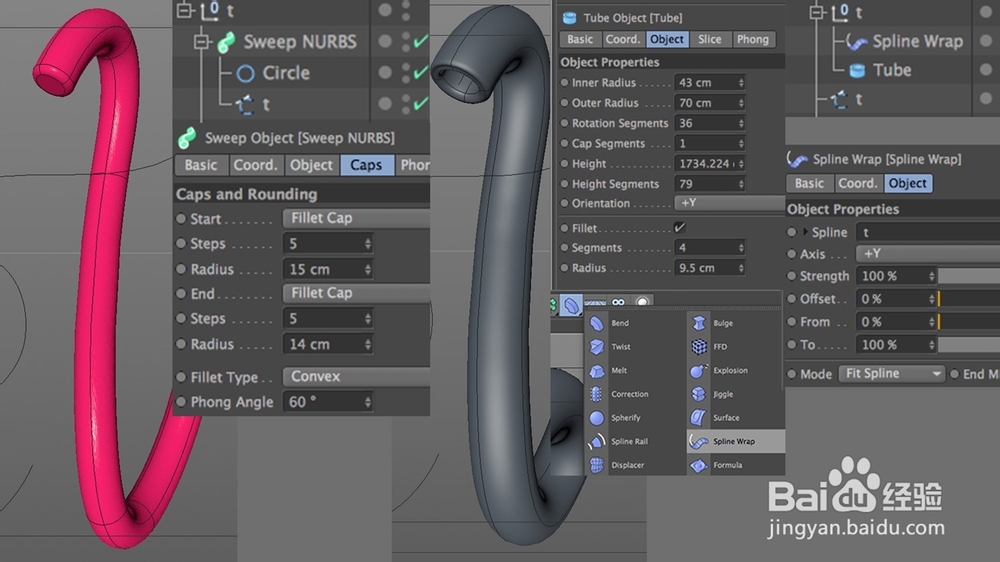
Task: Open the Tube Slice tab
Action: click(x=709, y=40)
